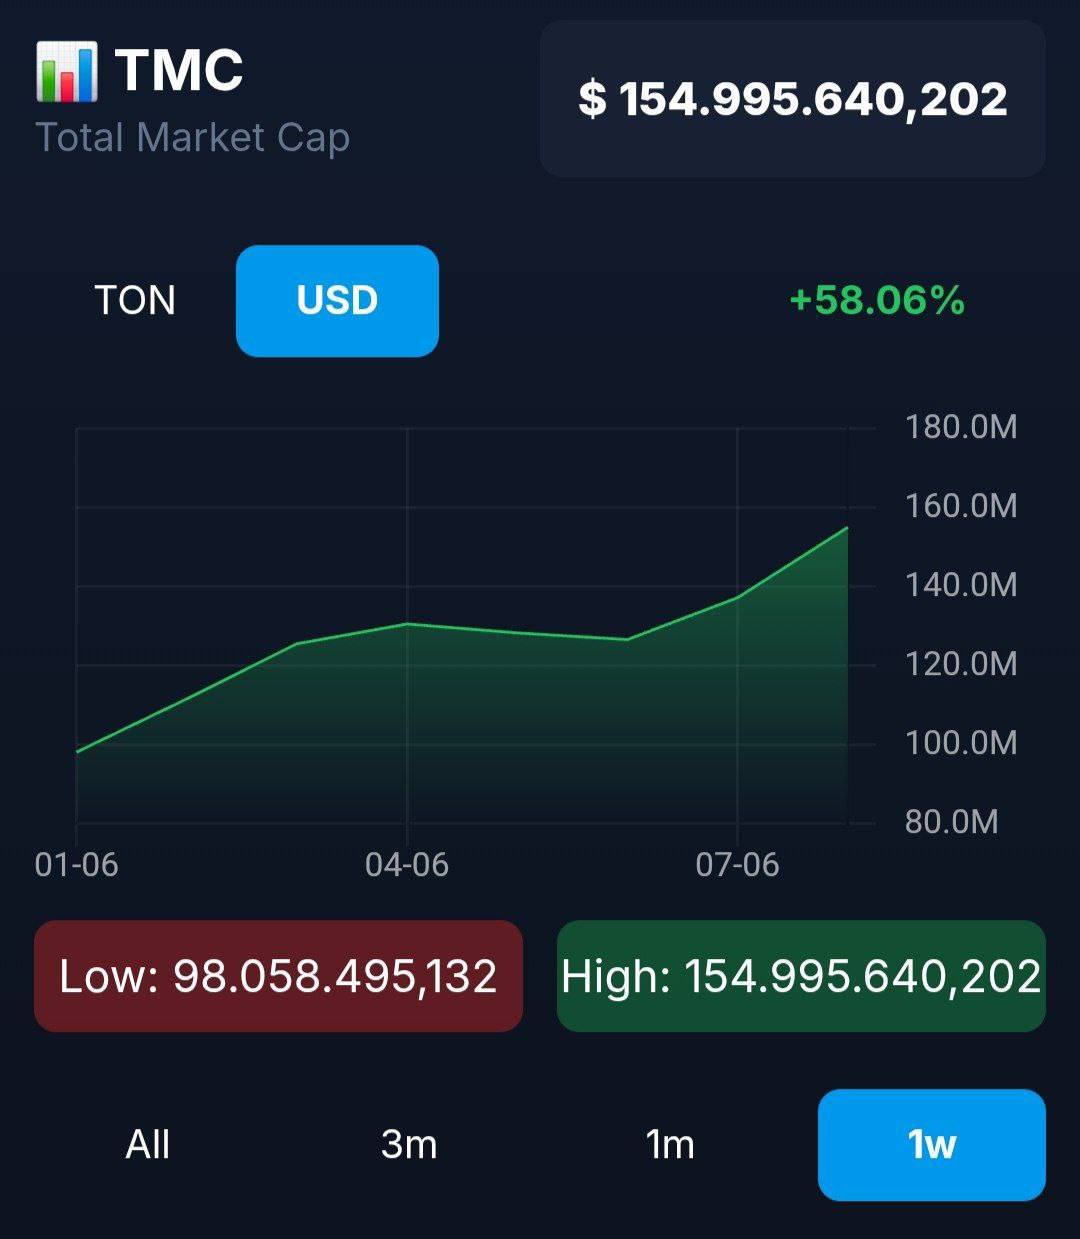Select the 1m time range
The width and height of the screenshot is (1080, 1239).
(x=670, y=1144)
